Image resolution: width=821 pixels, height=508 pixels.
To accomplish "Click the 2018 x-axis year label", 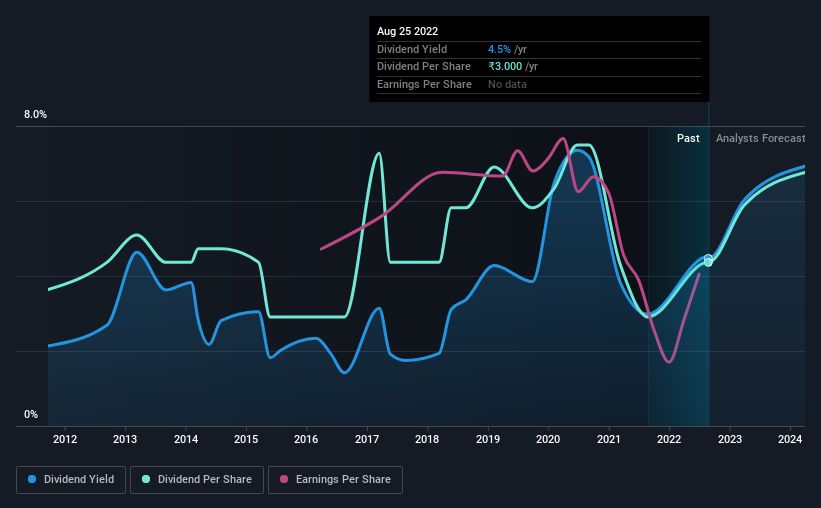I will [427, 439].
